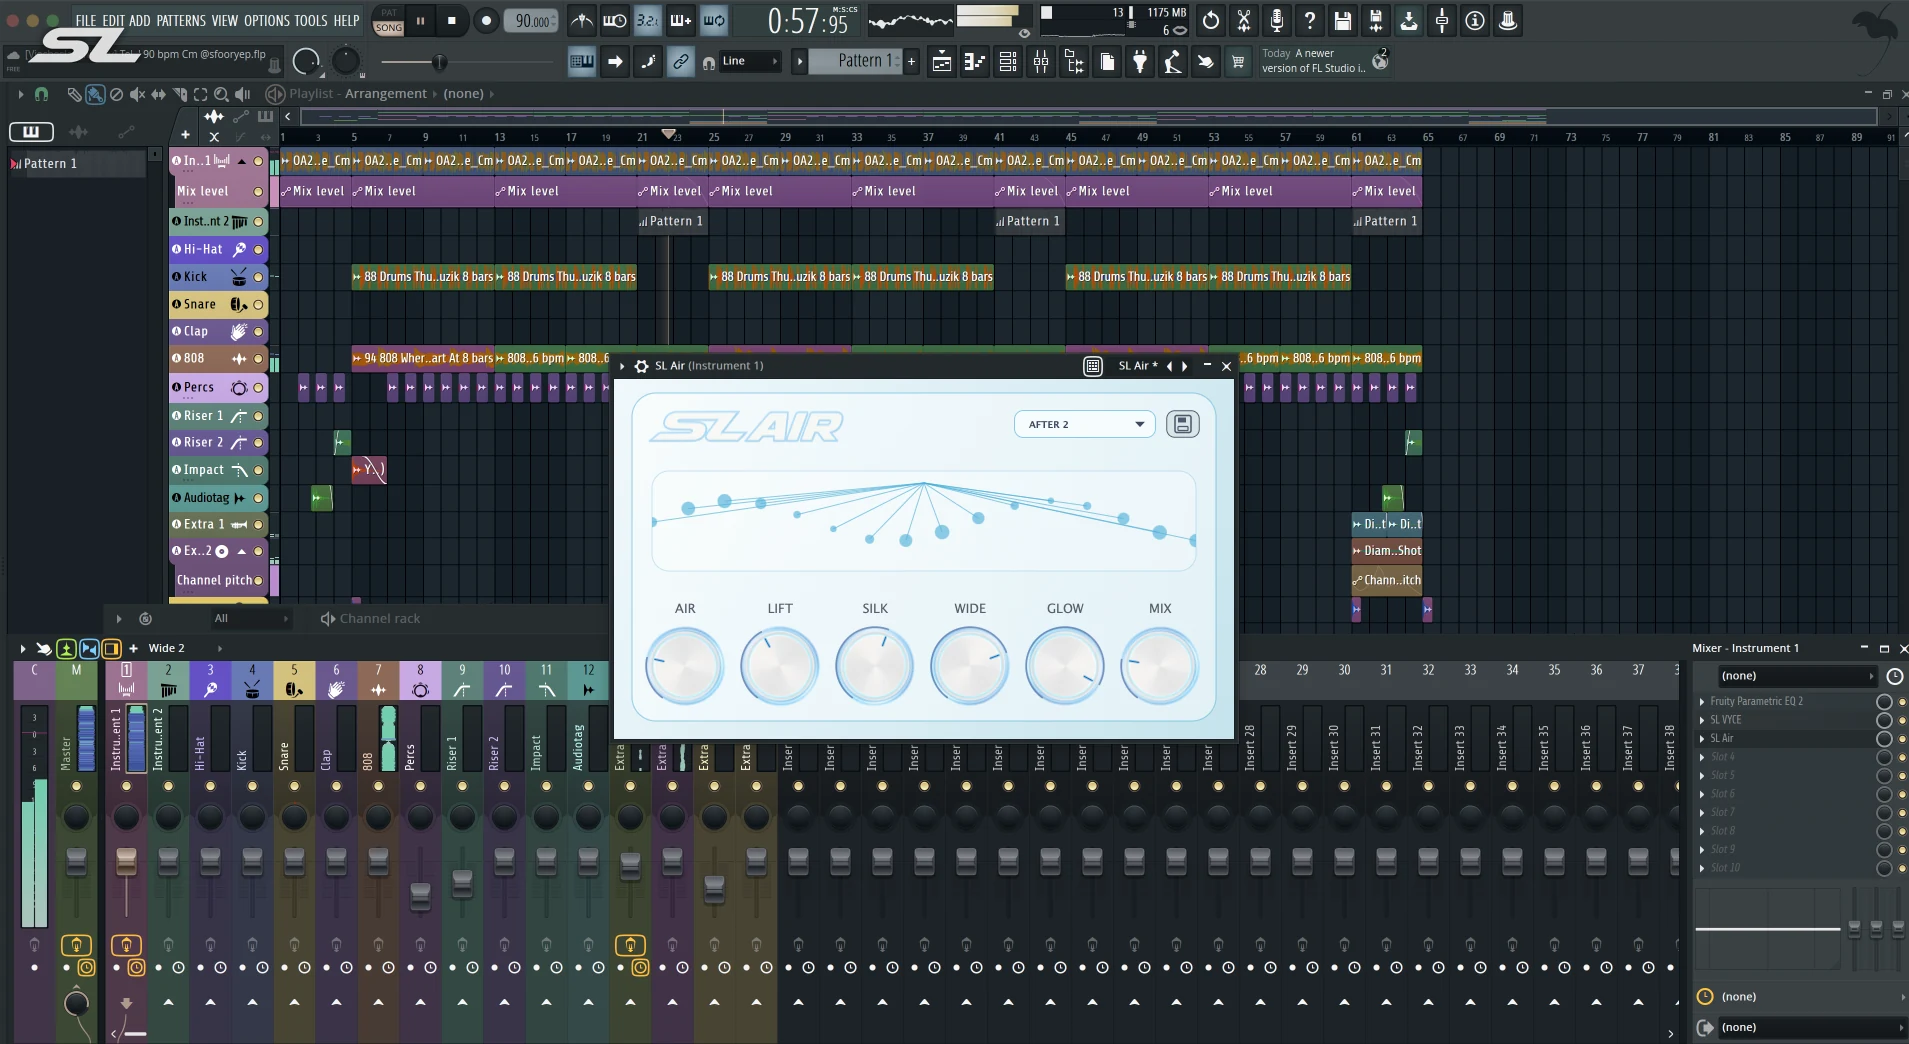
Task: Click the undo history icon in top toolbar
Action: point(1211,20)
